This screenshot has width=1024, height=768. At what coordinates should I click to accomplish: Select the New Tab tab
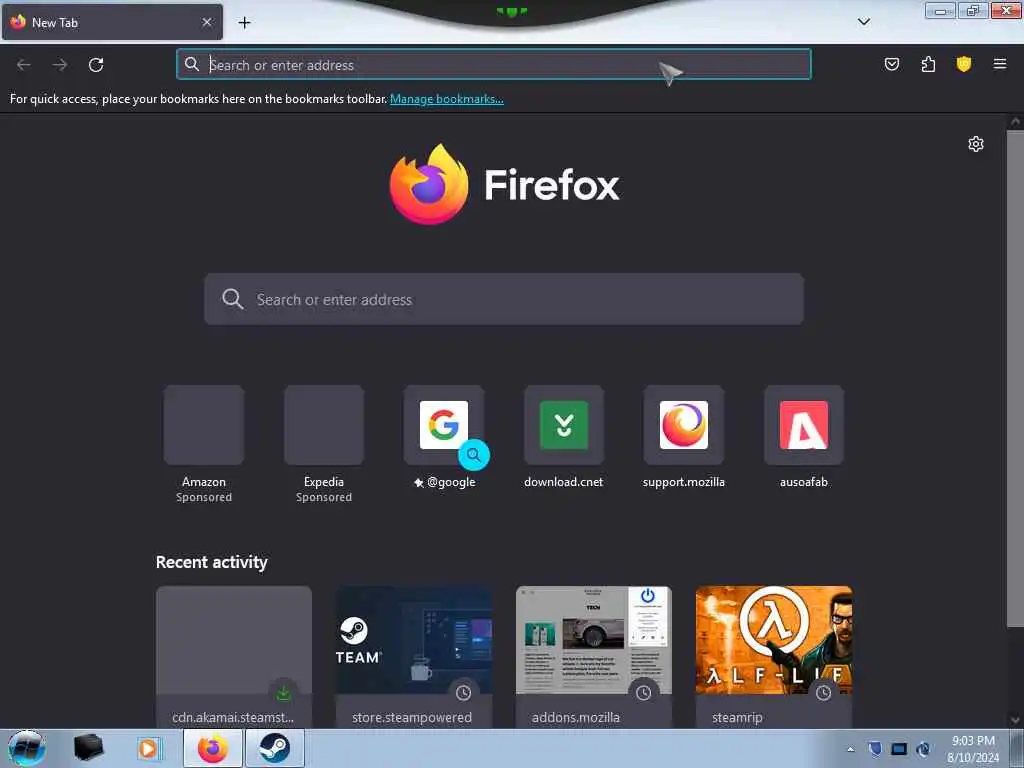(x=112, y=22)
